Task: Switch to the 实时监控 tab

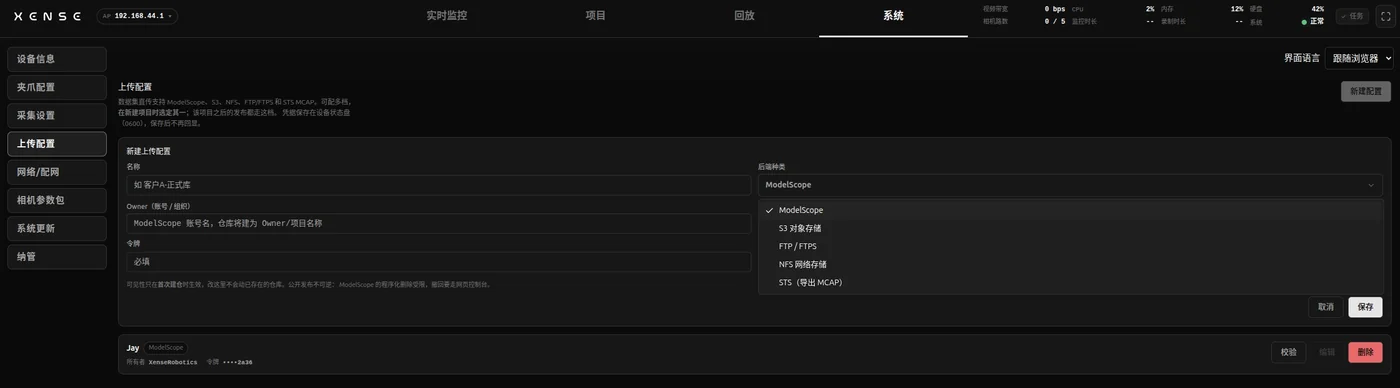Action: (x=446, y=16)
